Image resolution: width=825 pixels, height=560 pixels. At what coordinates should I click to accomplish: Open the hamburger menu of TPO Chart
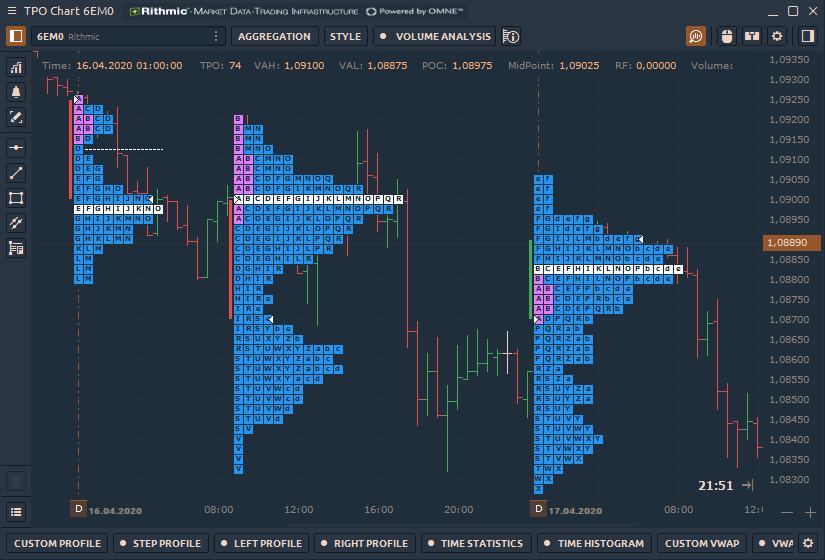tap(12, 11)
